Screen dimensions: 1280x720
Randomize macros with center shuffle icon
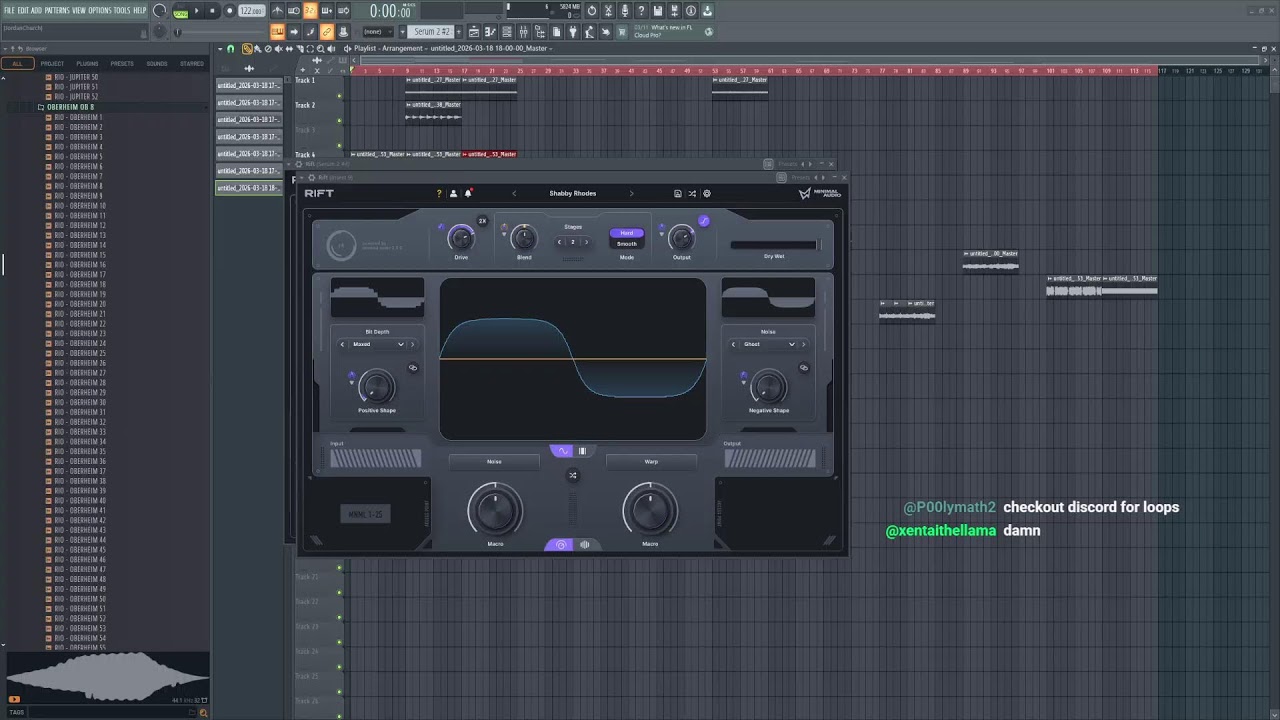point(573,475)
